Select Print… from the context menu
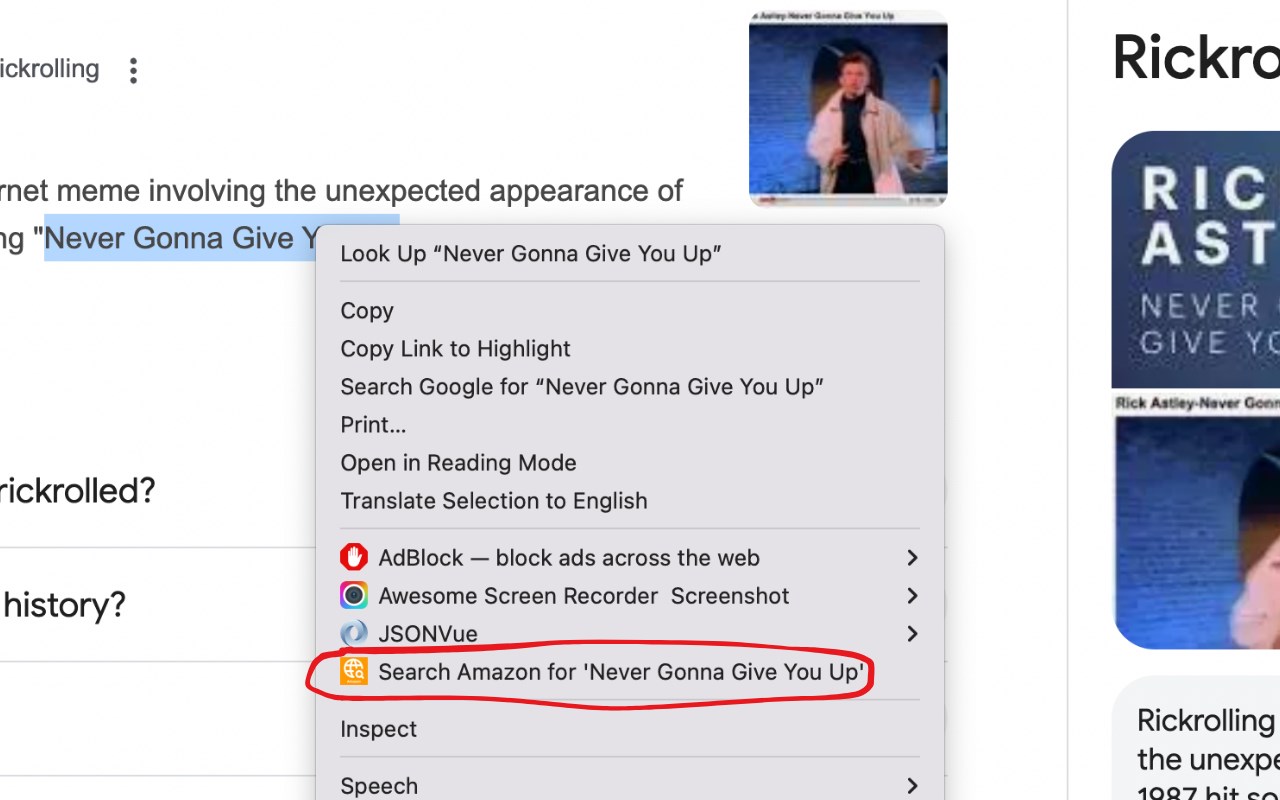 [373, 425]
